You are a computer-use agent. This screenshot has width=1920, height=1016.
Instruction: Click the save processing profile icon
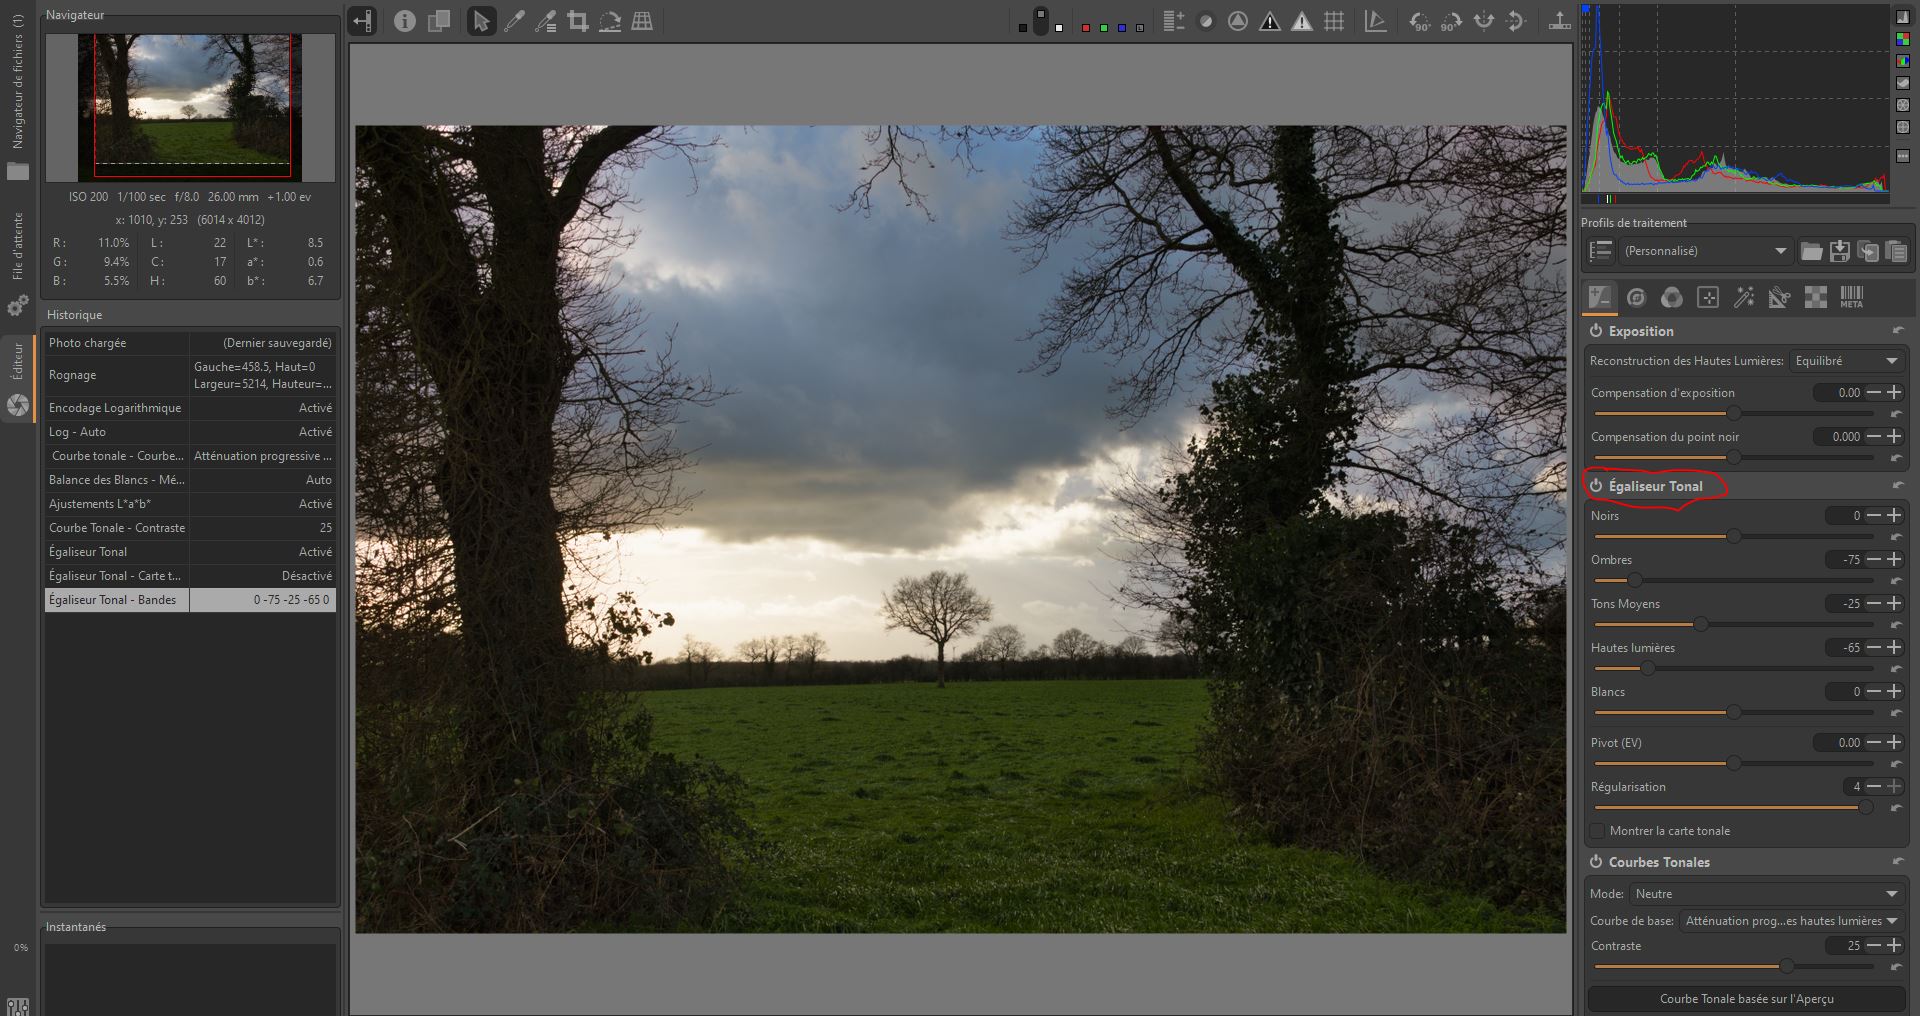[1839, 251]
